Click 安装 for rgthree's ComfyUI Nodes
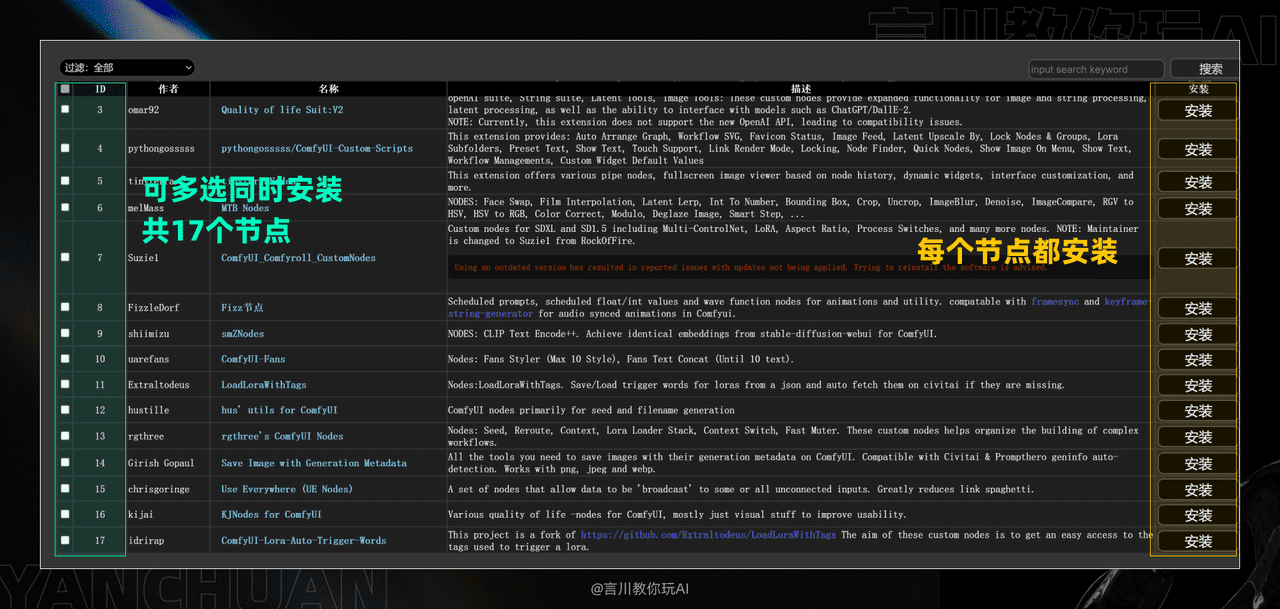This screenshot has width=1280, height=609. pos(1198,438)
